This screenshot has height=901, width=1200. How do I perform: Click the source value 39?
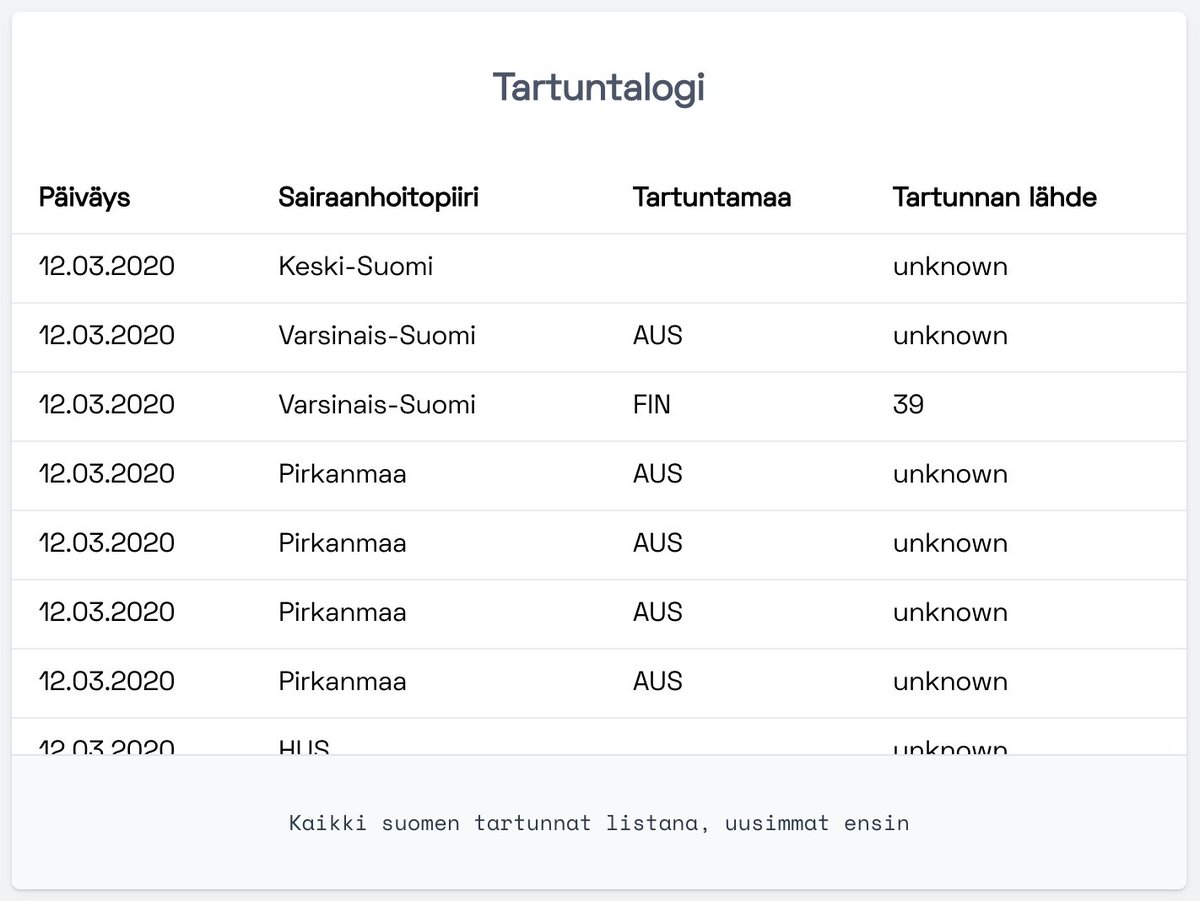coord(909,405)
